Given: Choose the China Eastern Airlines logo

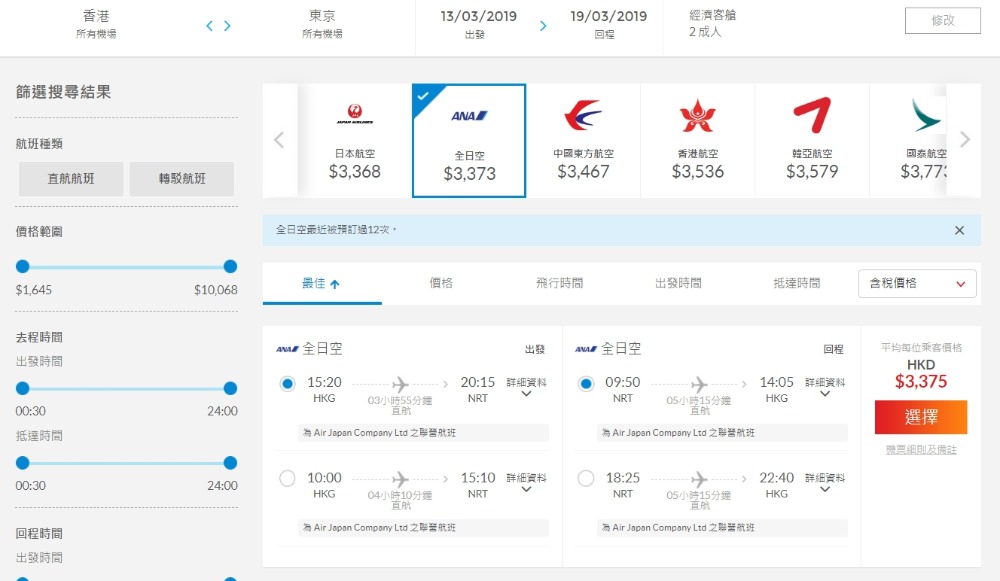Looking at the screenshot, I should [x=583, y=116].
